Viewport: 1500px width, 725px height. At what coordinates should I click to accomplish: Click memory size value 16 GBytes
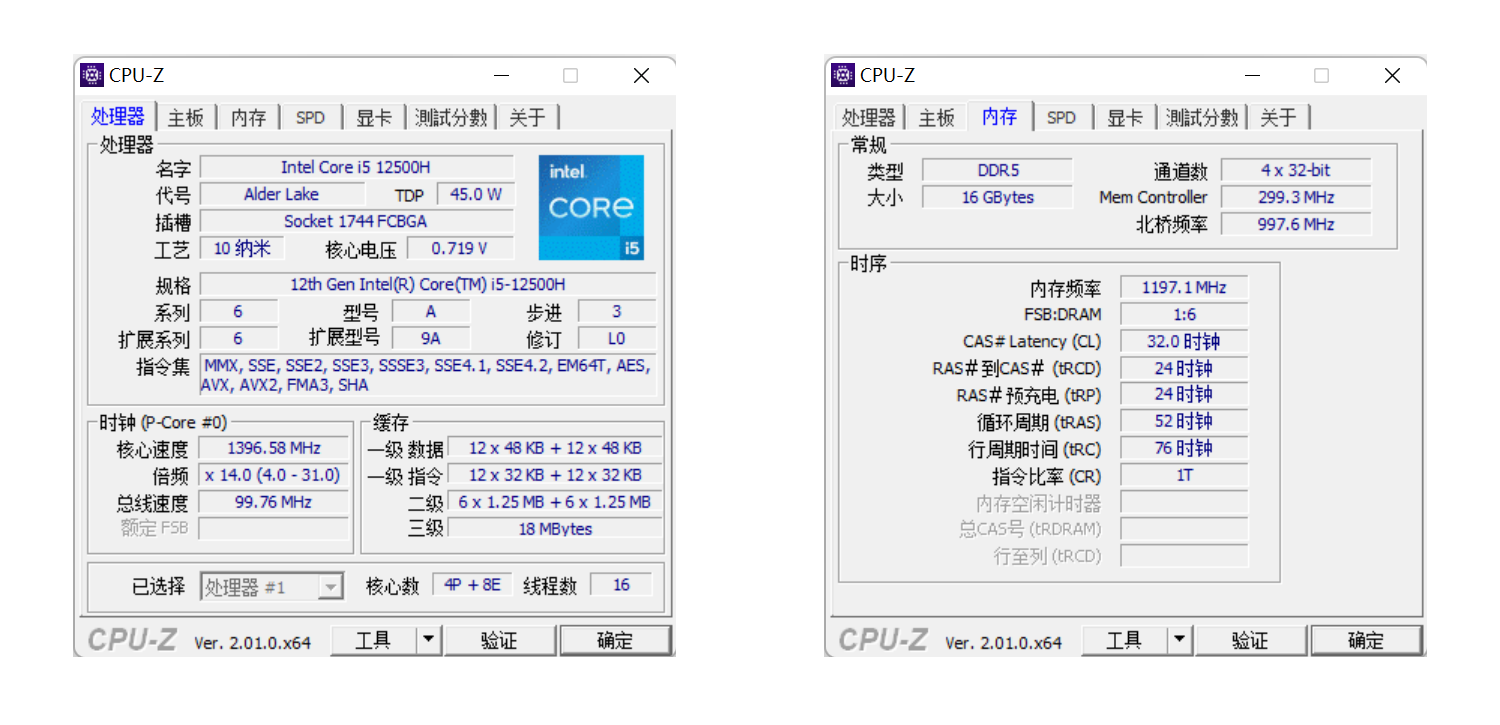[x=997, y=197]
